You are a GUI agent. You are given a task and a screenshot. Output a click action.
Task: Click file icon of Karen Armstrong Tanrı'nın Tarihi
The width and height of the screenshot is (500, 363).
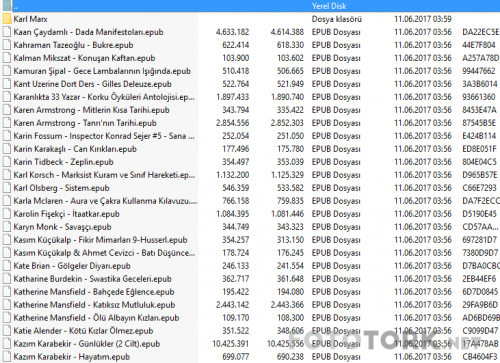click(x=7, y=123)
